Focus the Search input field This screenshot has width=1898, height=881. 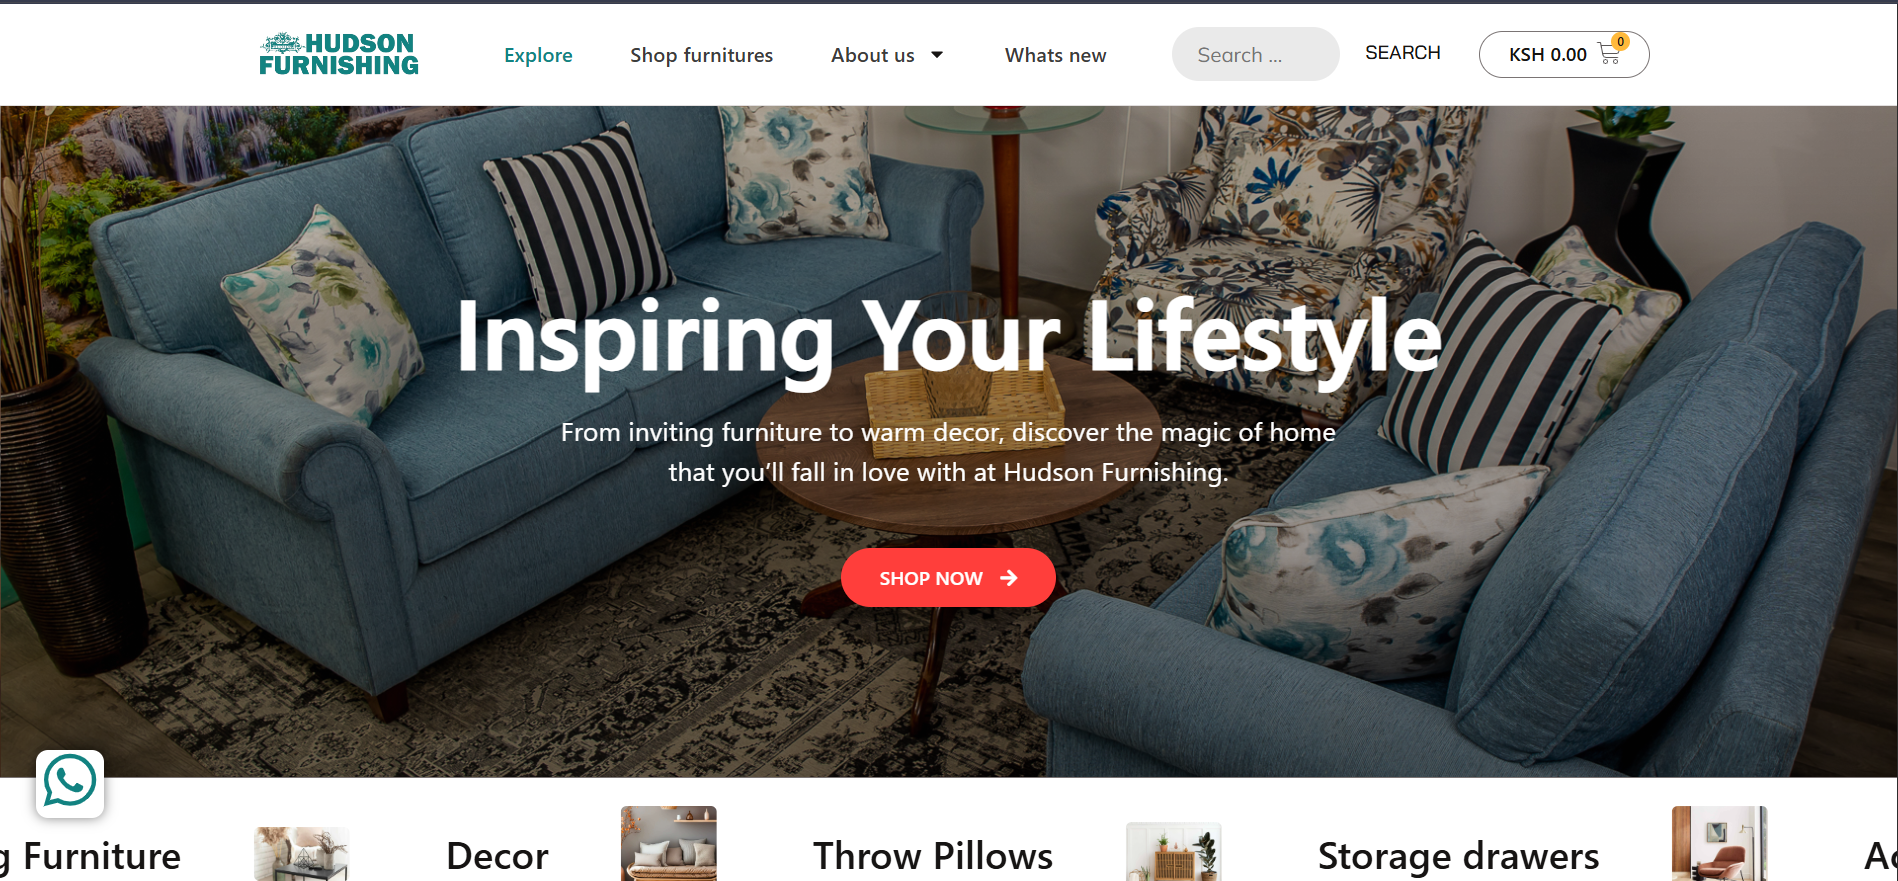point(1255,55)
